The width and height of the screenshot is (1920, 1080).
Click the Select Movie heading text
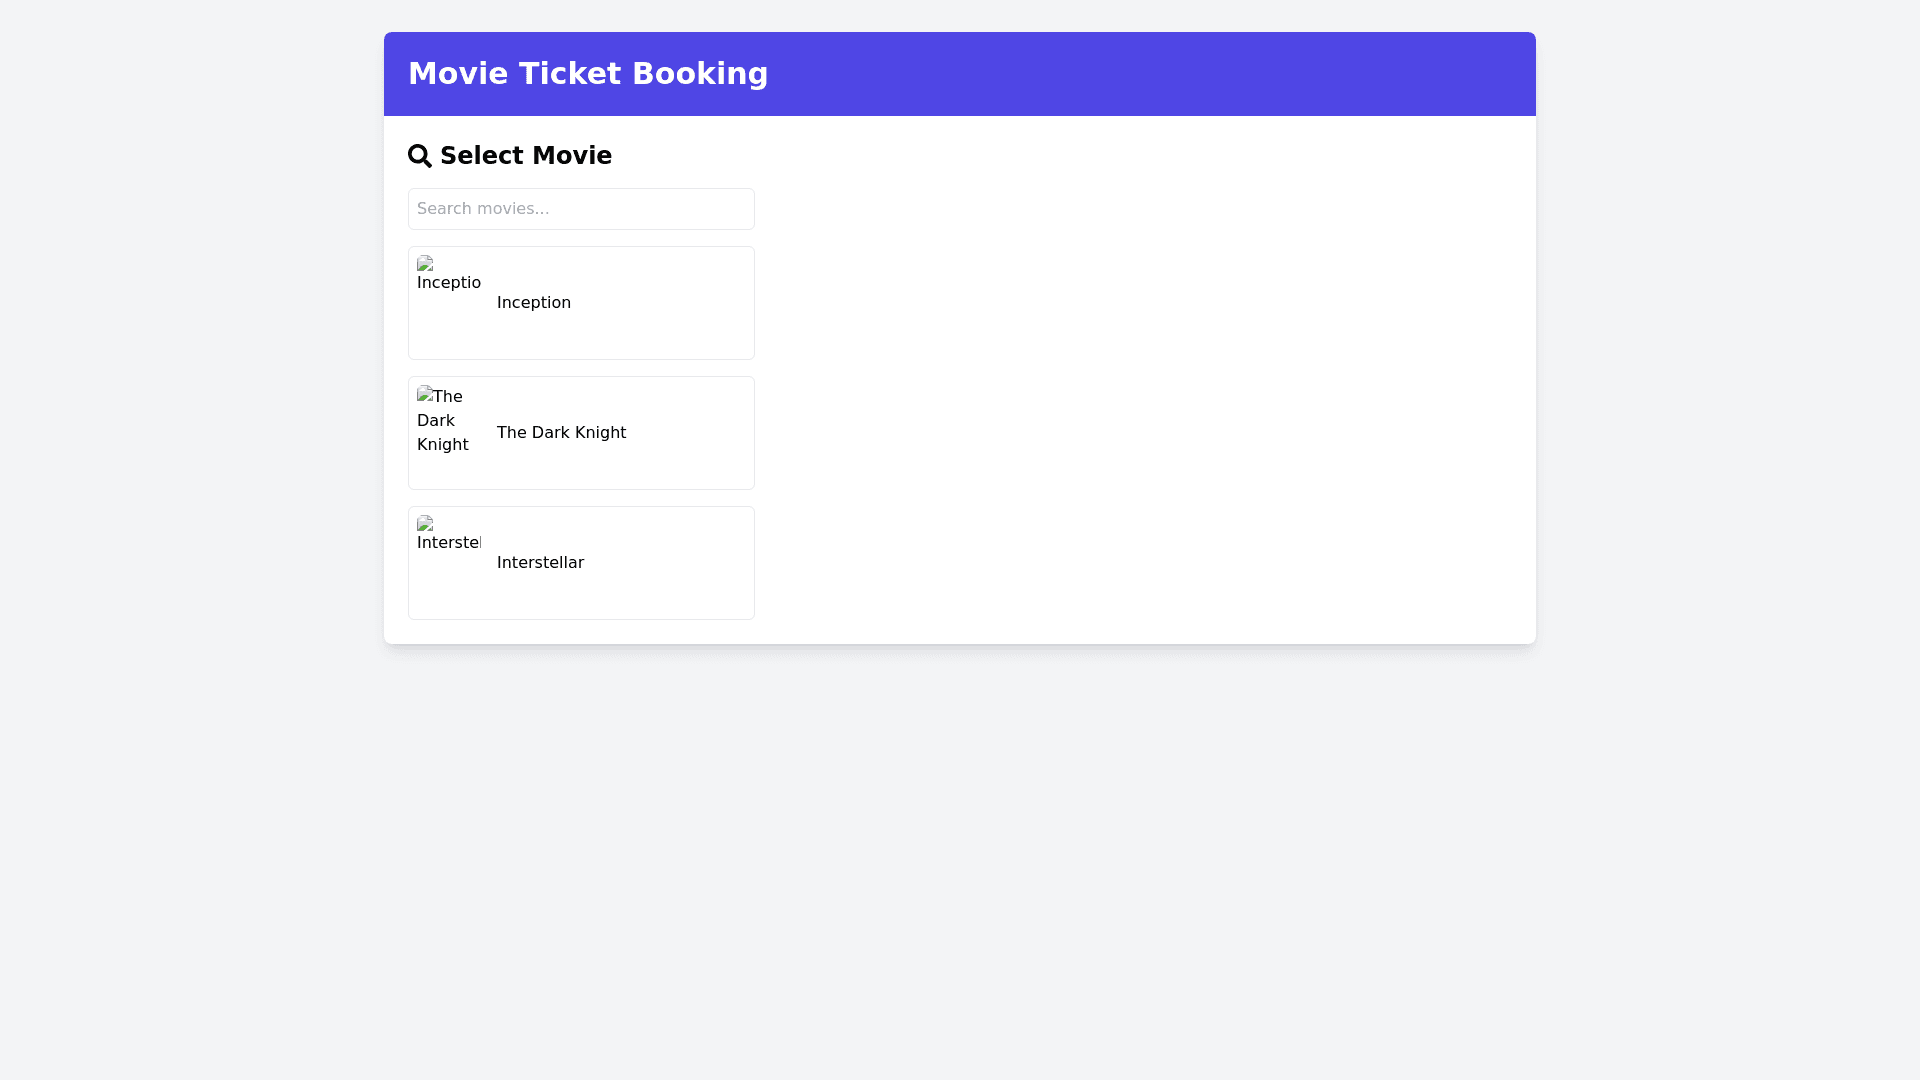pos(525,156)
